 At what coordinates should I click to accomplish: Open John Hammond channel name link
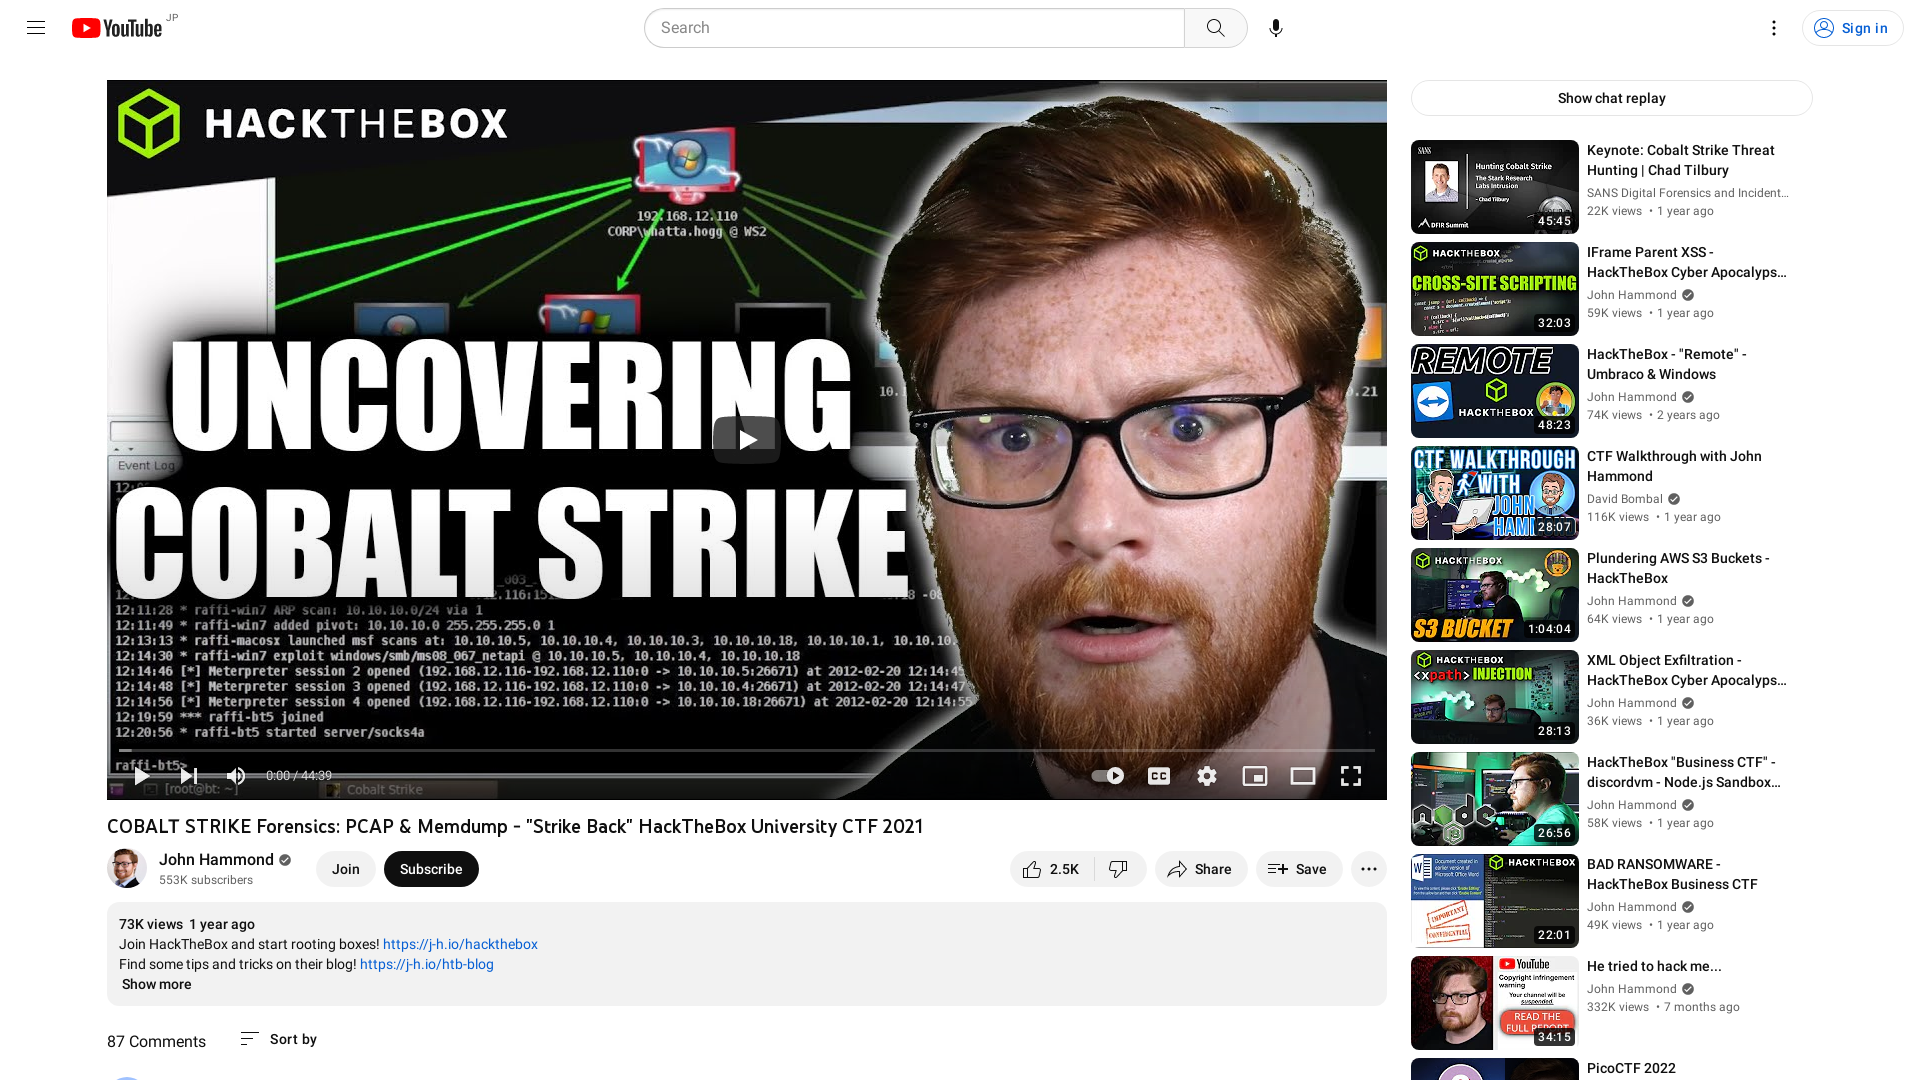pyautogui.click(x=216, y=860)
